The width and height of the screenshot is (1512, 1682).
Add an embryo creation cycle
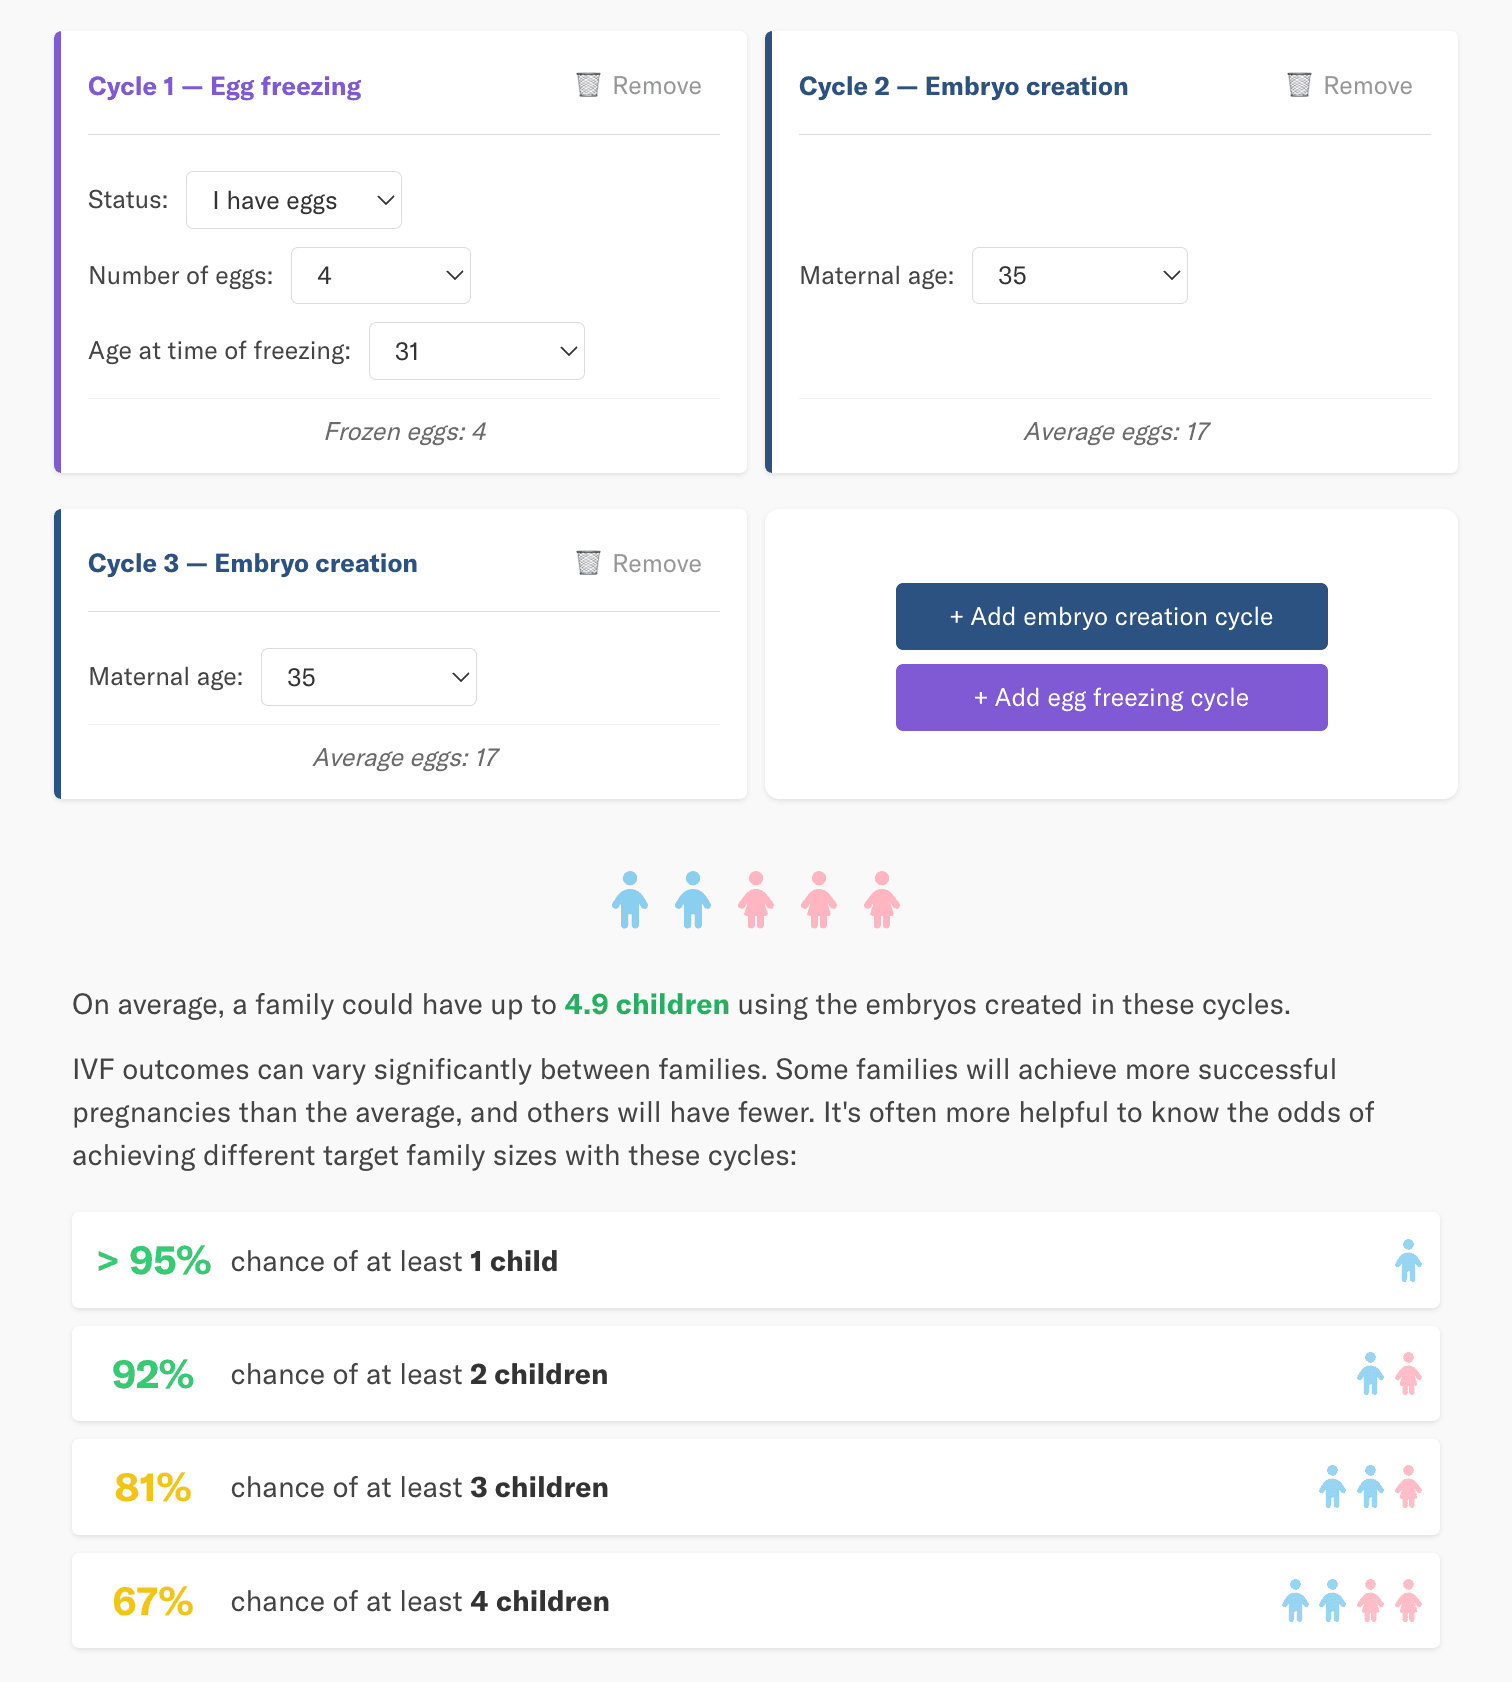tap(1112, 617)
